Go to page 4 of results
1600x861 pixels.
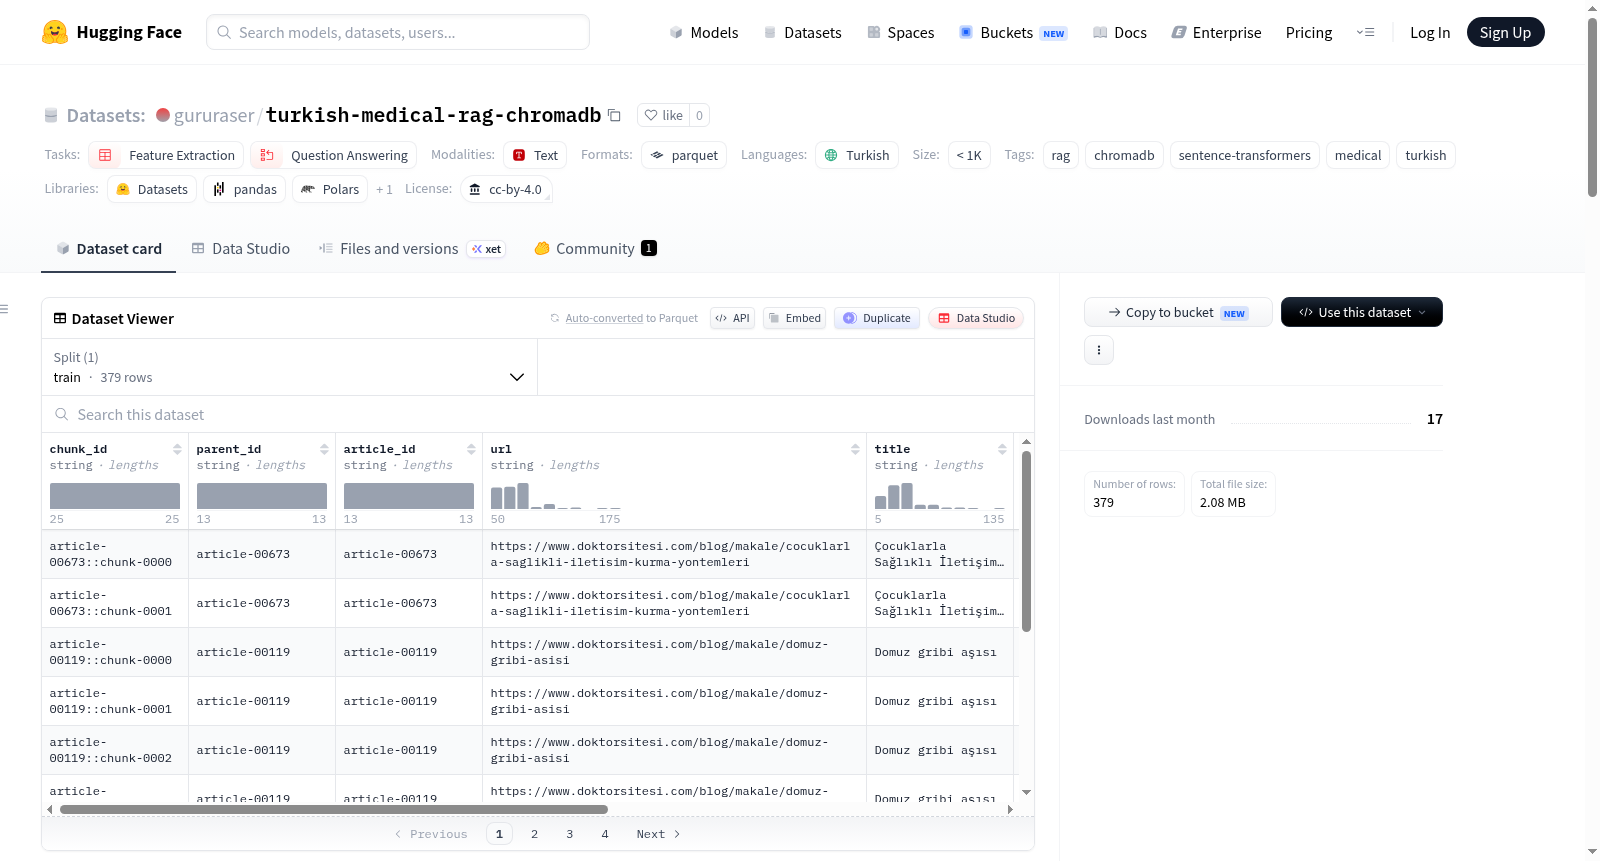[605, 834]
